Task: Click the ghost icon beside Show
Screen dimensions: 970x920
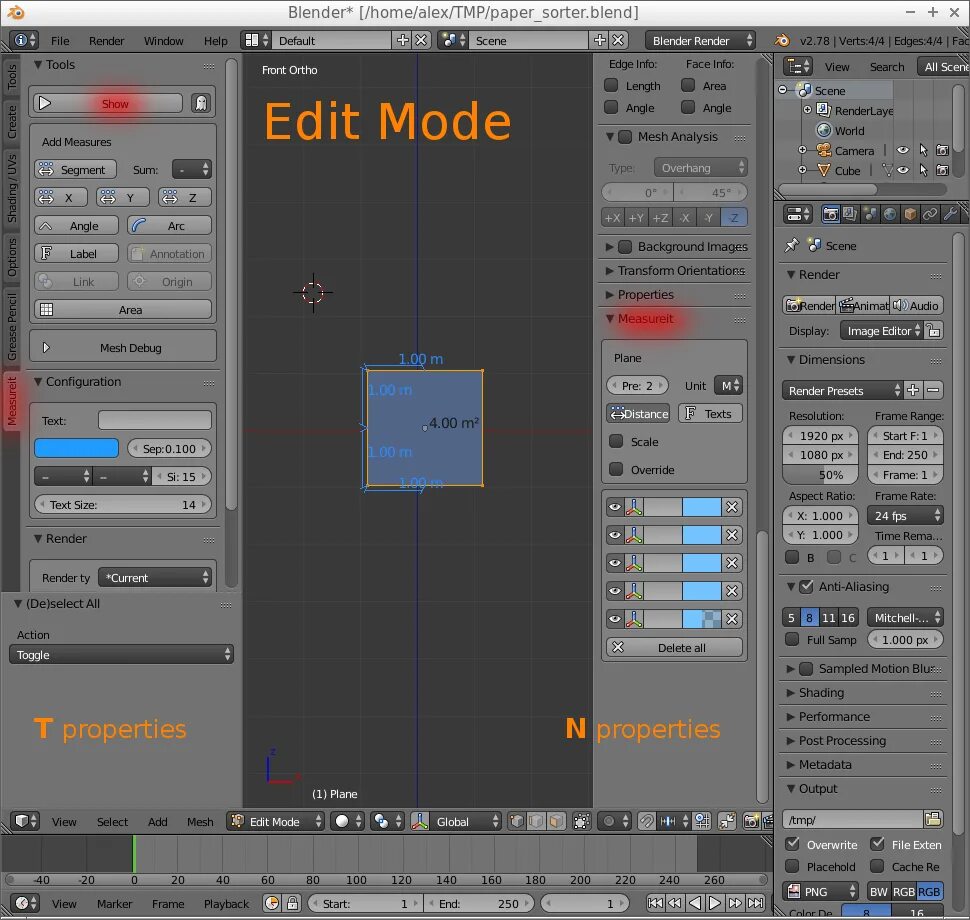Action: click(x=201, y=103)
